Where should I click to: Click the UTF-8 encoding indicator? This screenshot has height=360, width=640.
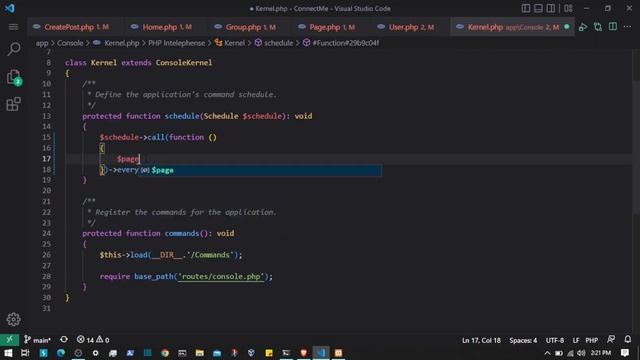(x=555, y=340)
